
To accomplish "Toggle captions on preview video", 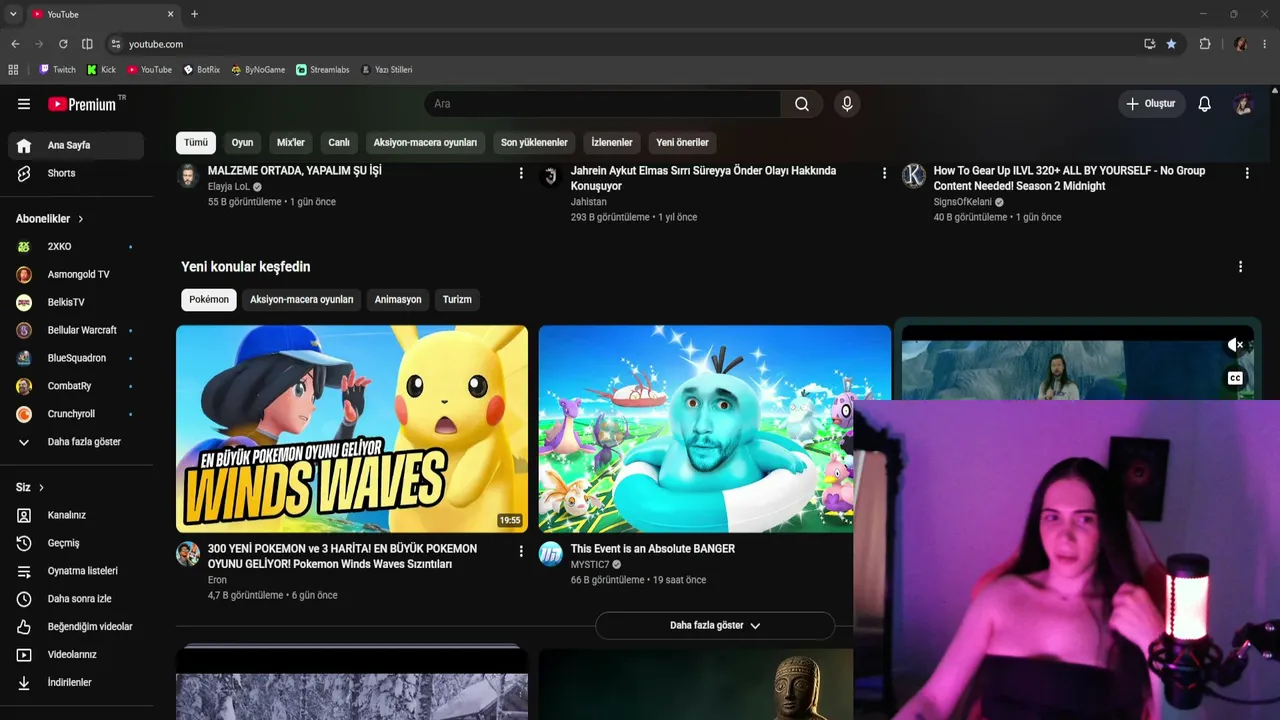I will click(1235, 378).
